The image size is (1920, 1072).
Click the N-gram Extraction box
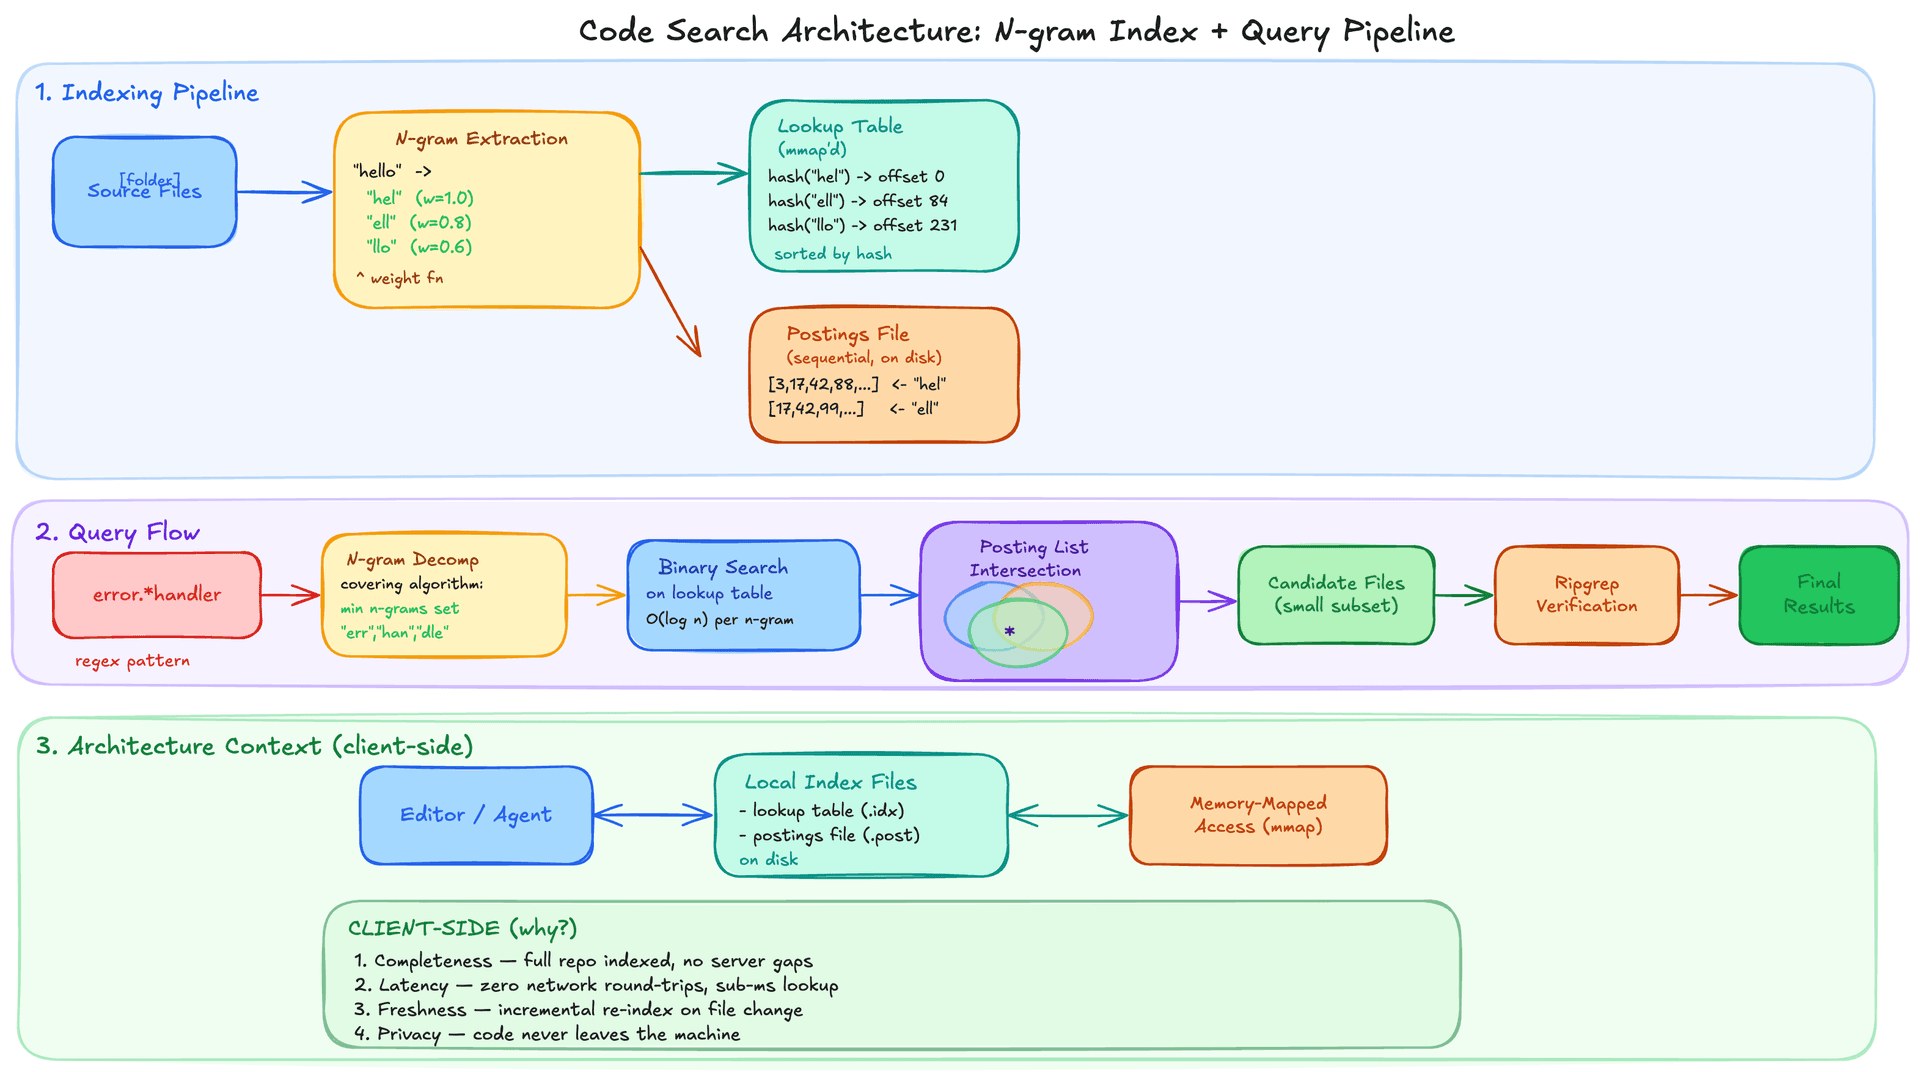pos(487,205)
